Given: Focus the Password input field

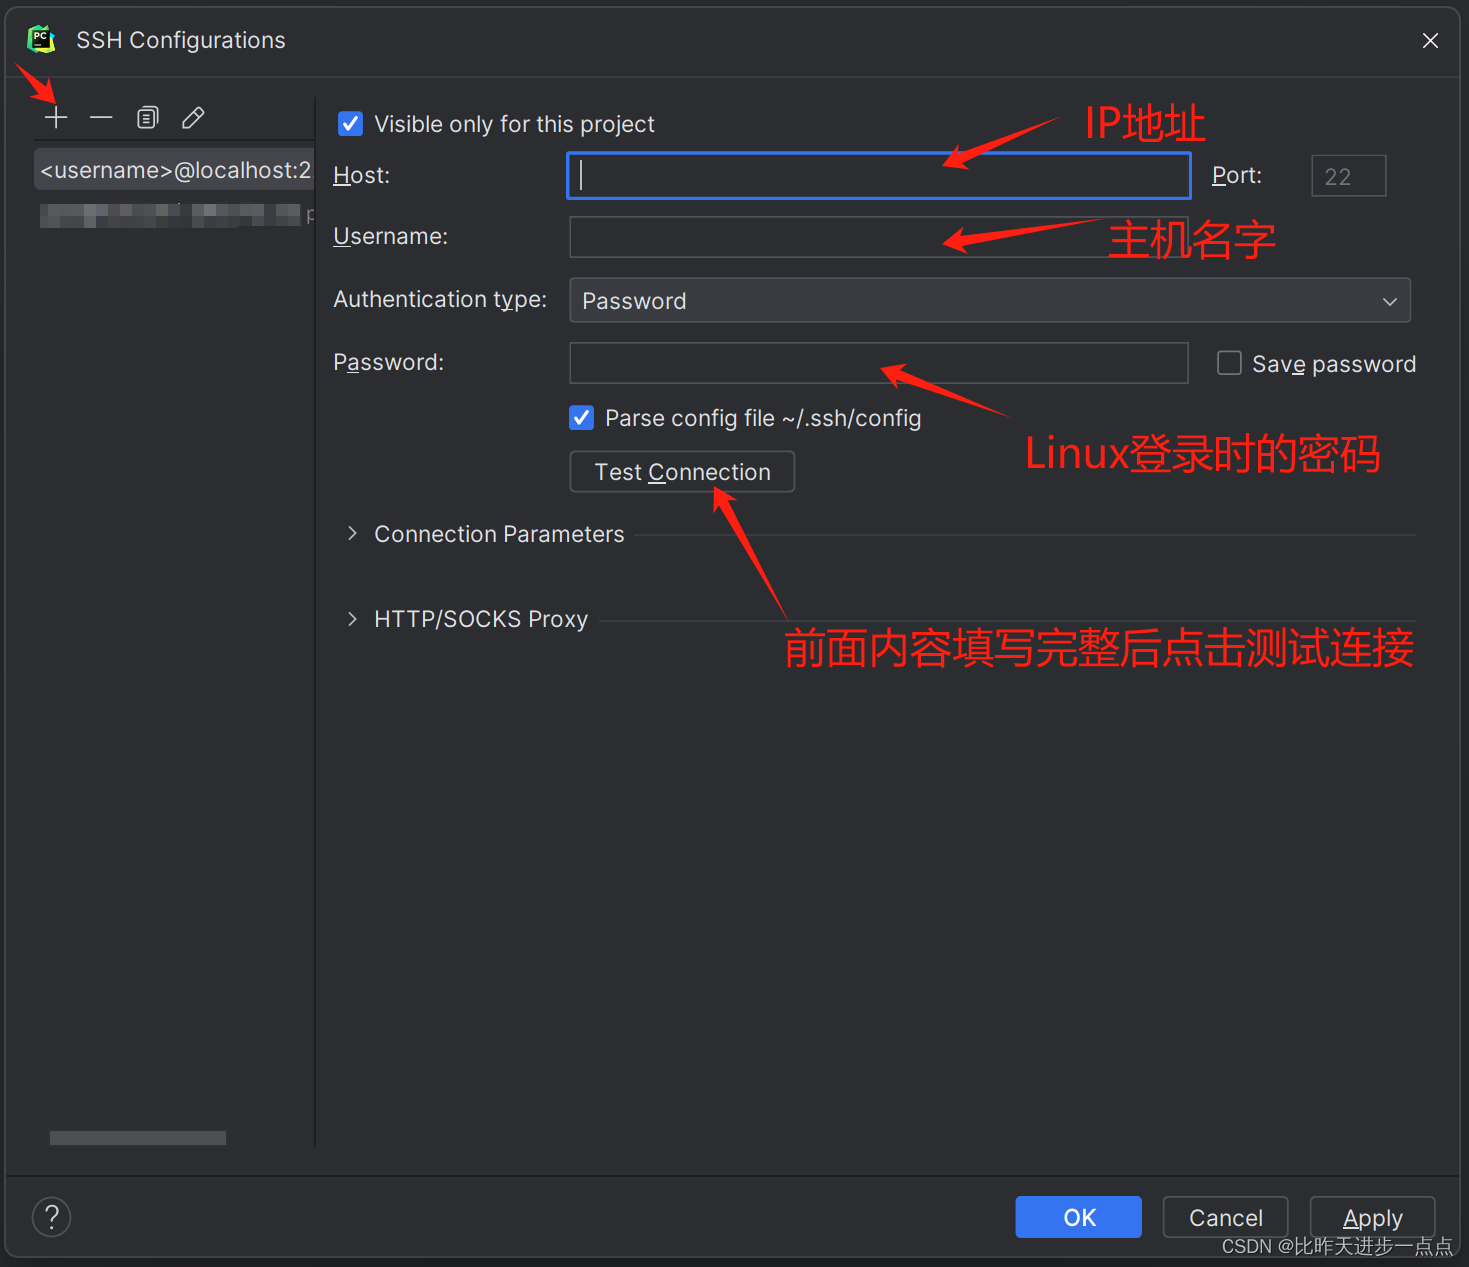Looking at the screenshot, I should pyautogui.click(x=878, y=363).
